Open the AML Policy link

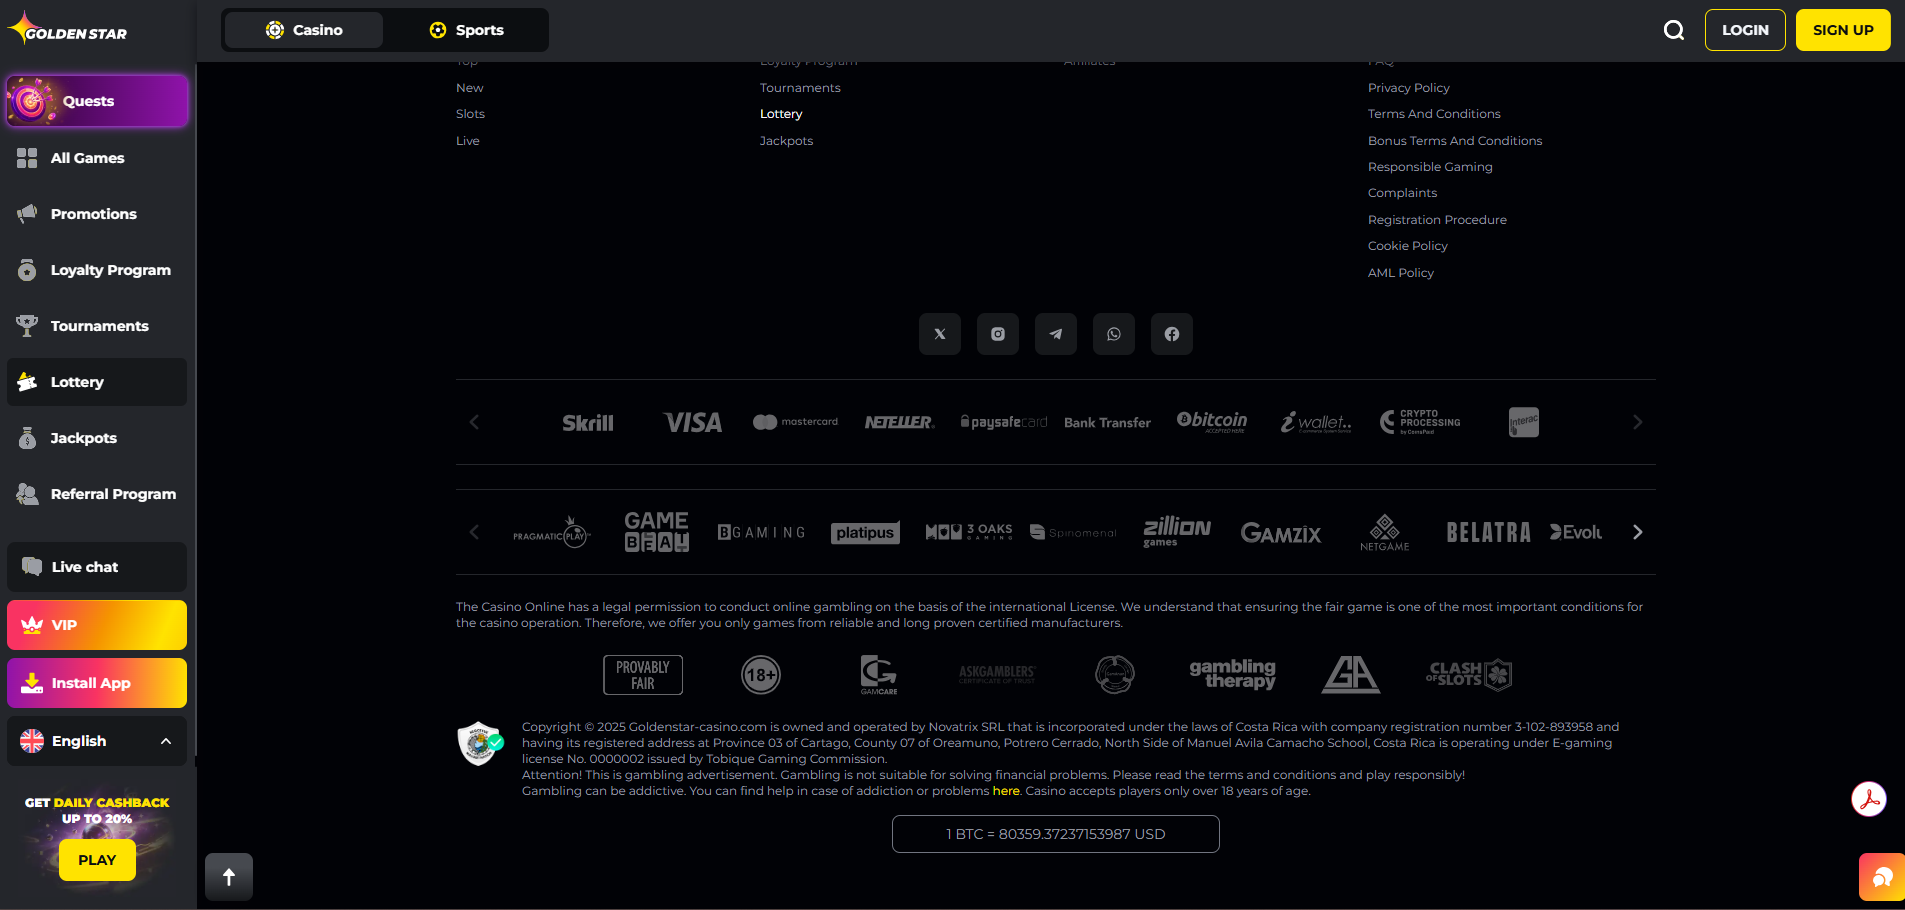point(1400,273)
